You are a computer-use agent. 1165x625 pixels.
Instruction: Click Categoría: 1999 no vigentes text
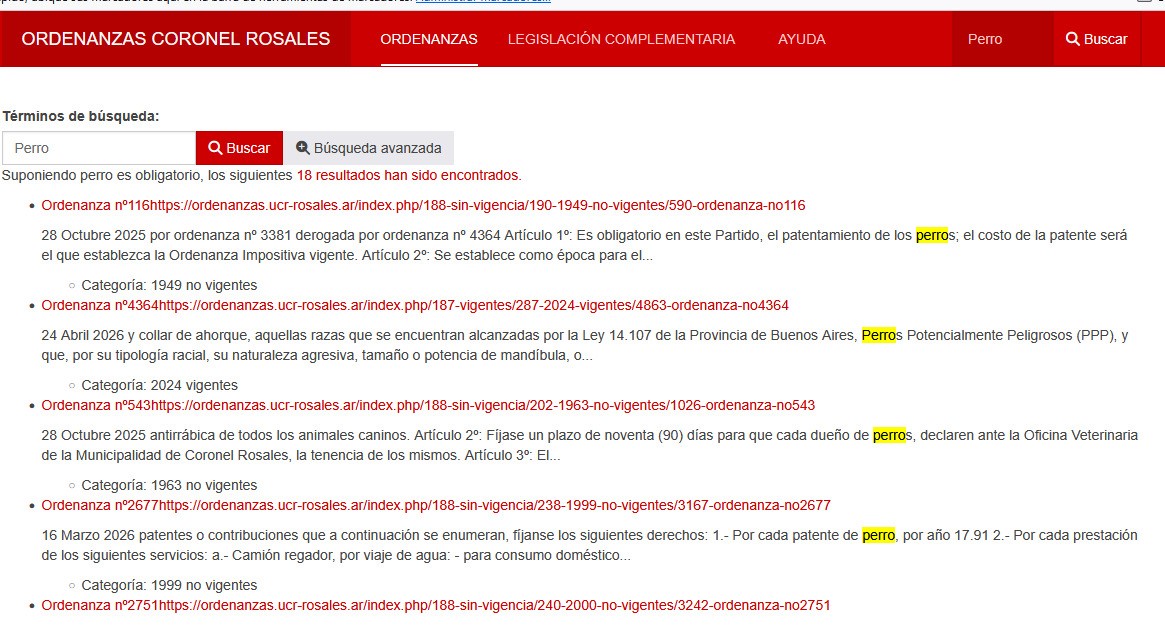(169, 585)
